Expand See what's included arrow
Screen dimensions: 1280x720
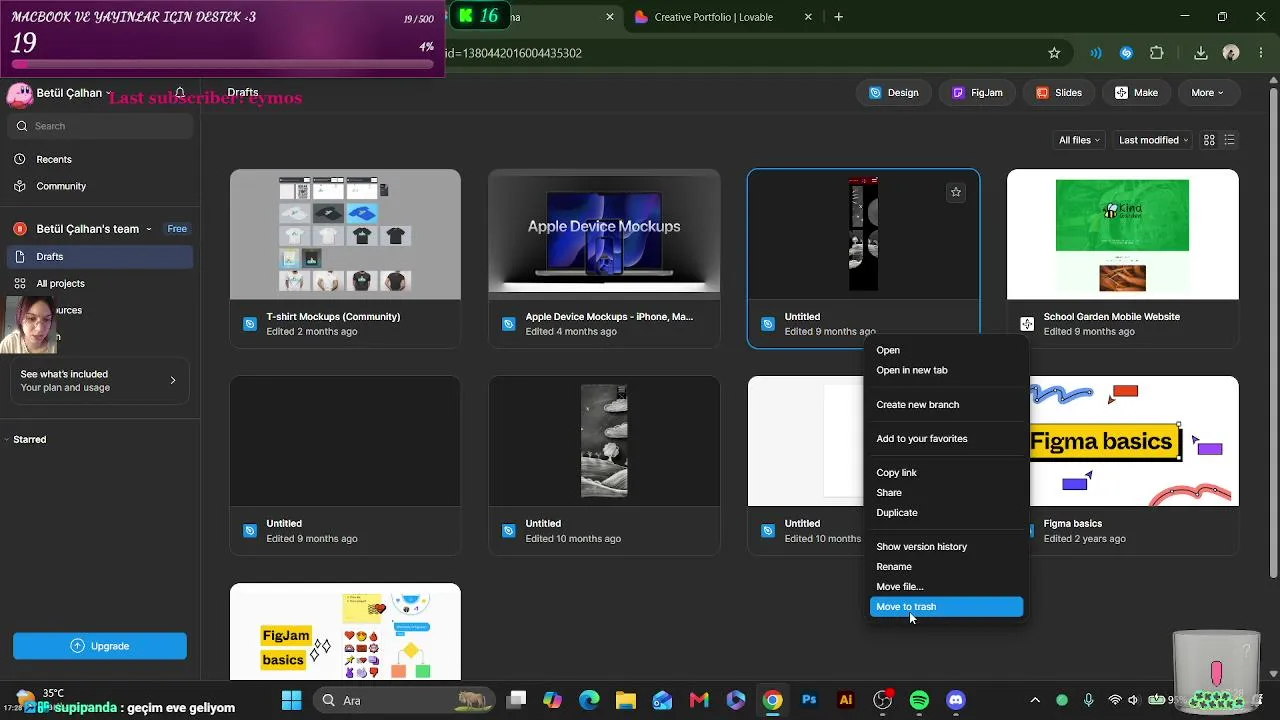tap(172, 380)
